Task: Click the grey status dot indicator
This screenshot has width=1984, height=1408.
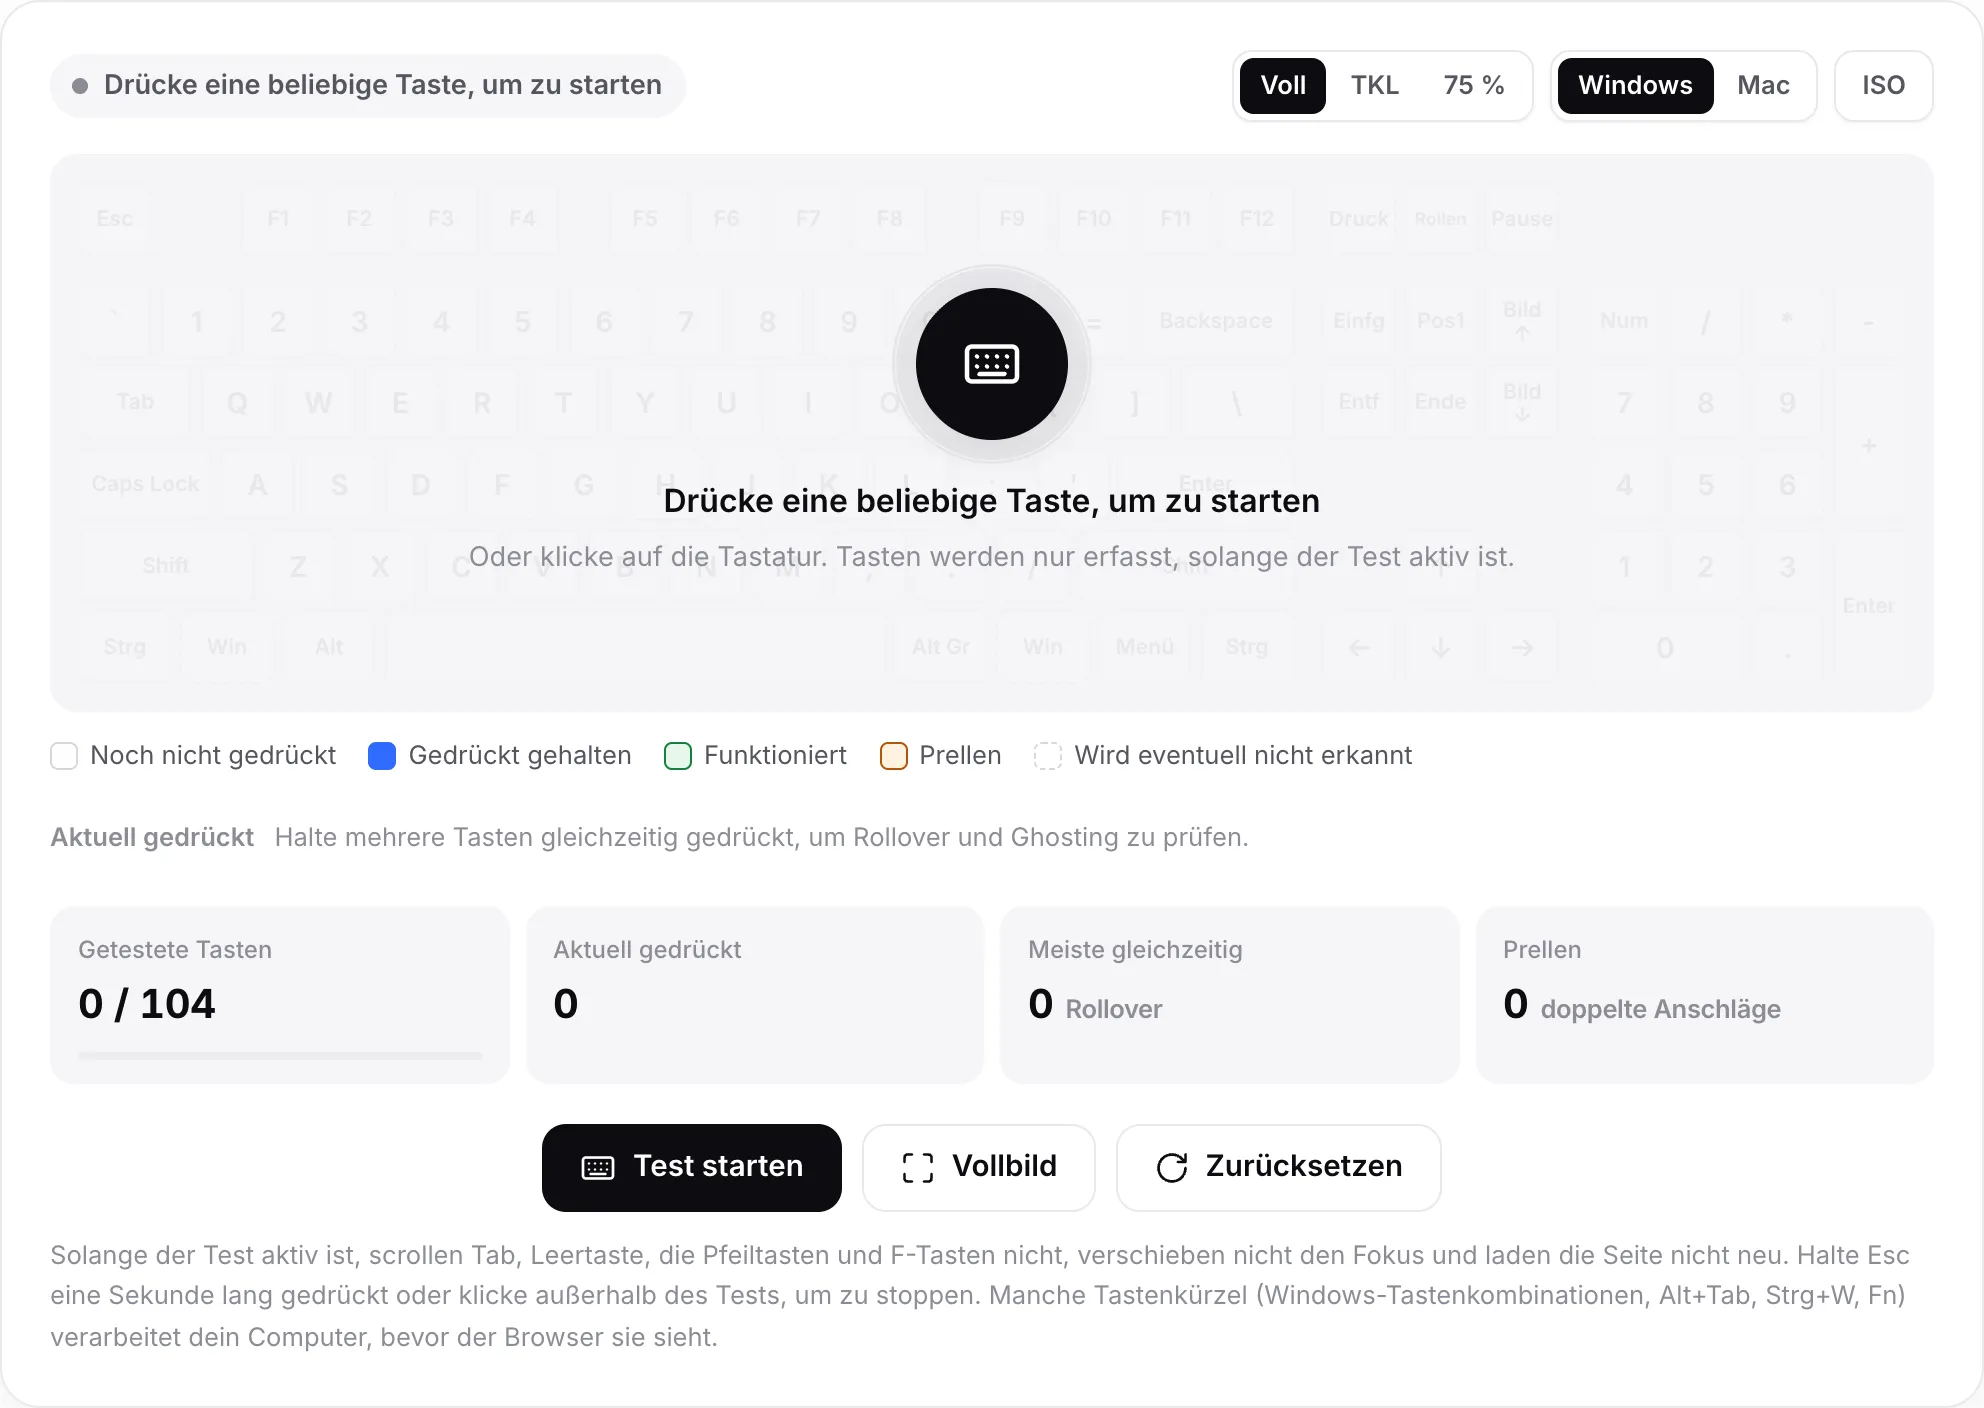Action: [x=80, y=86]
